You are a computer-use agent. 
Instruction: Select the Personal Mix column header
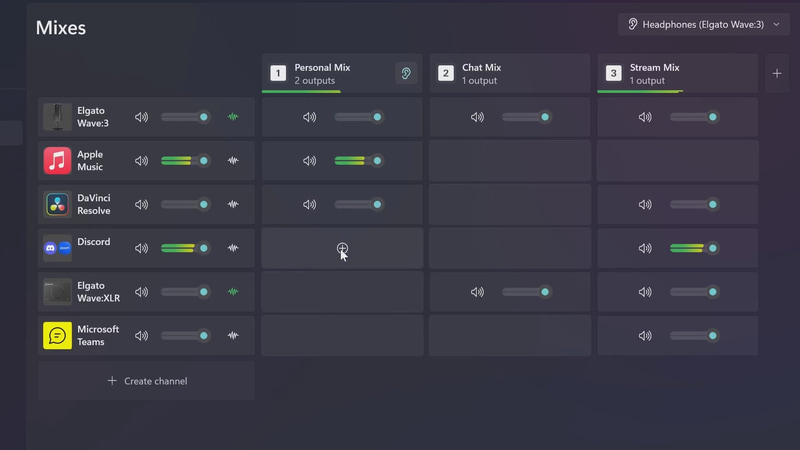pyautogui.click(x=342, y=73)
